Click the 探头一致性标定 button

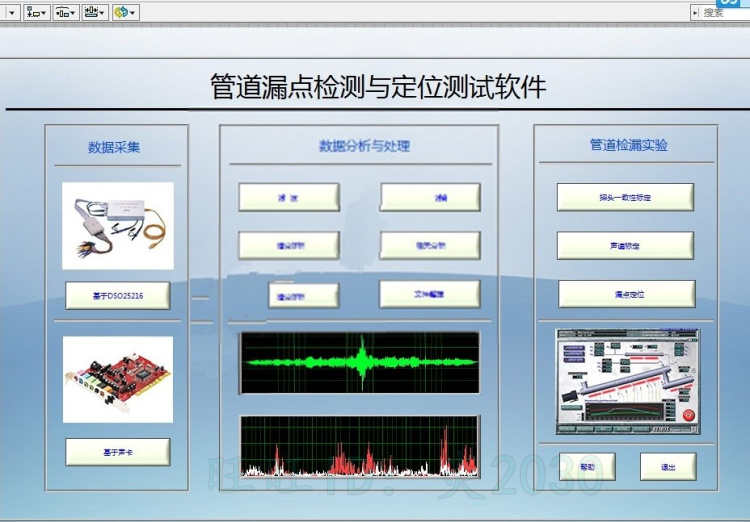[x=625, y=197]
